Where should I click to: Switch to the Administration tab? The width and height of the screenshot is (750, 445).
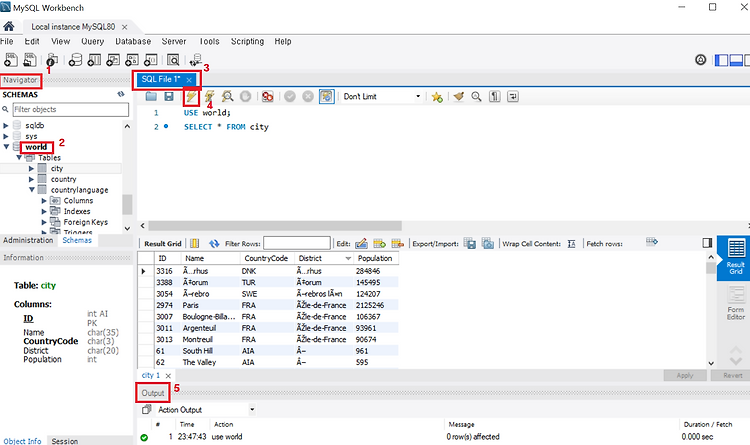(28, 240)
